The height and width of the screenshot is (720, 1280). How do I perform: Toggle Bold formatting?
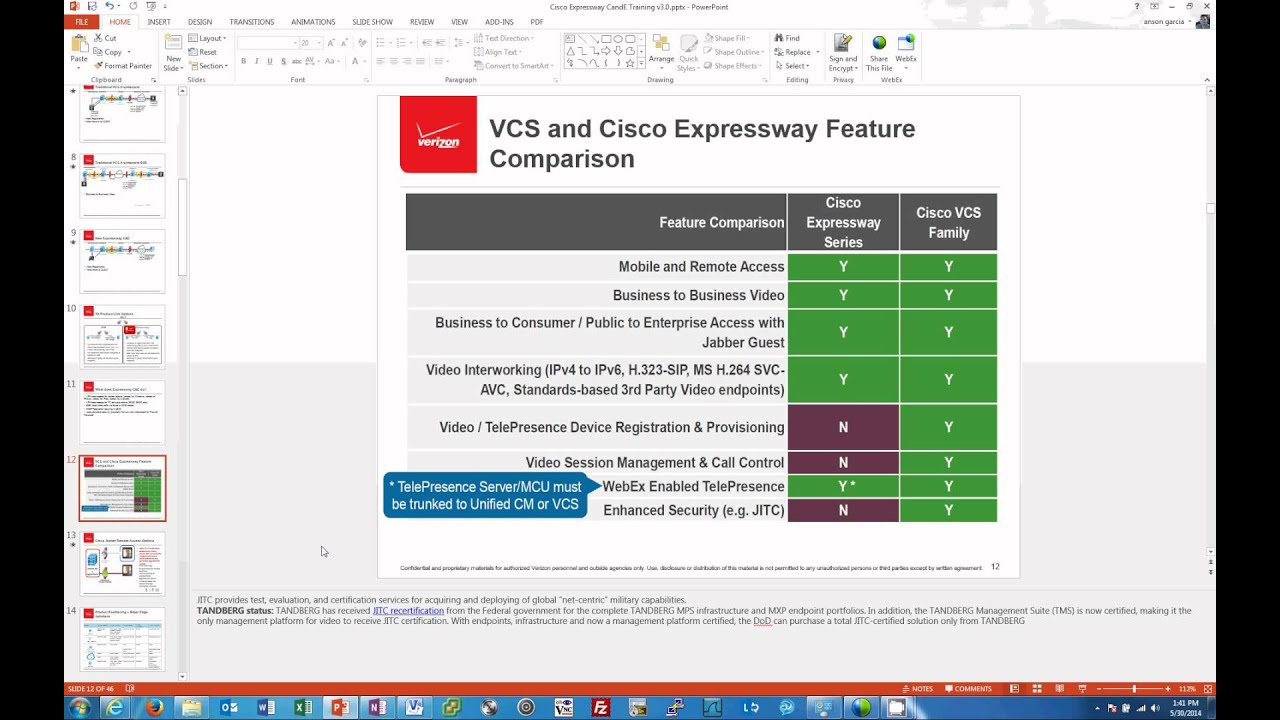[x=244, y=62]
